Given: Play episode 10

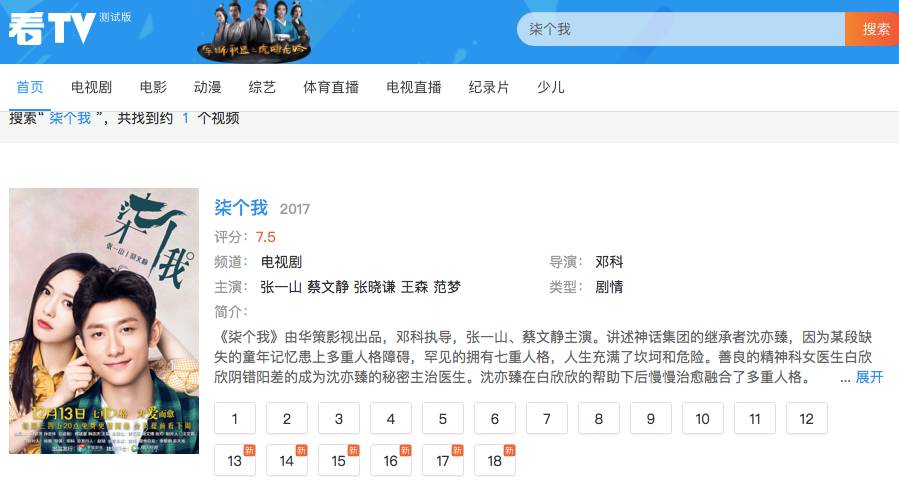Looking at the screenshot, I should tap(702, 418).
